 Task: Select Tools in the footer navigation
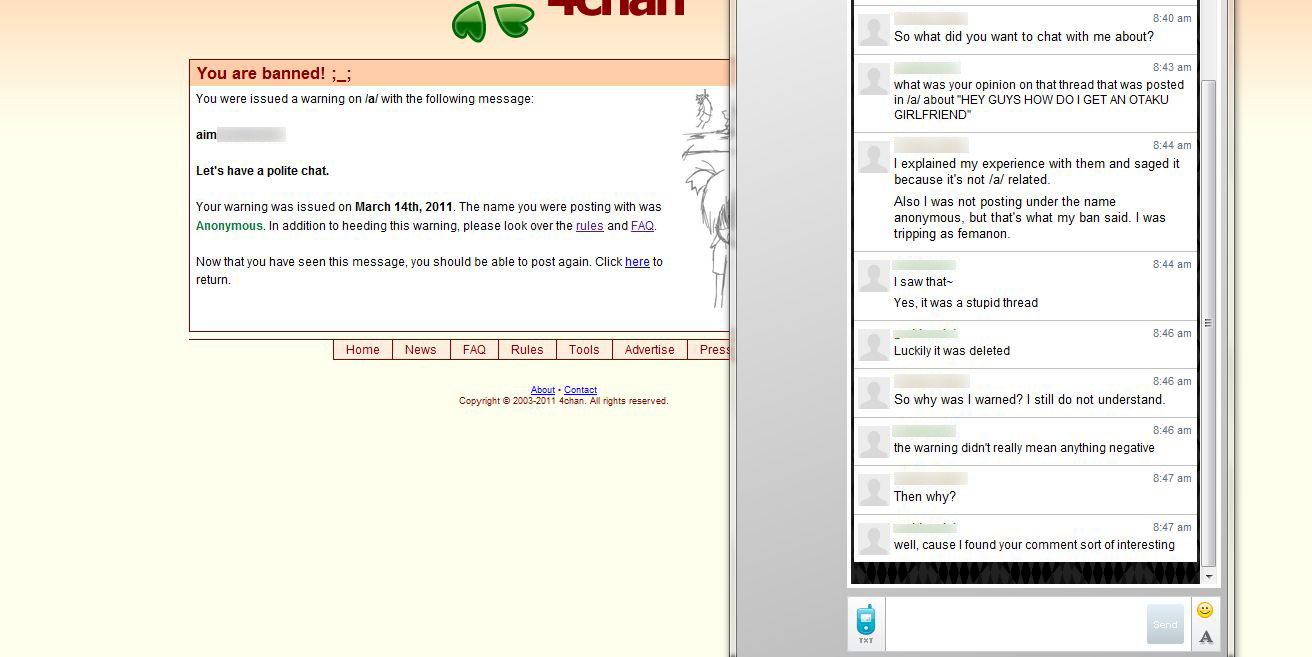(584, 350)
